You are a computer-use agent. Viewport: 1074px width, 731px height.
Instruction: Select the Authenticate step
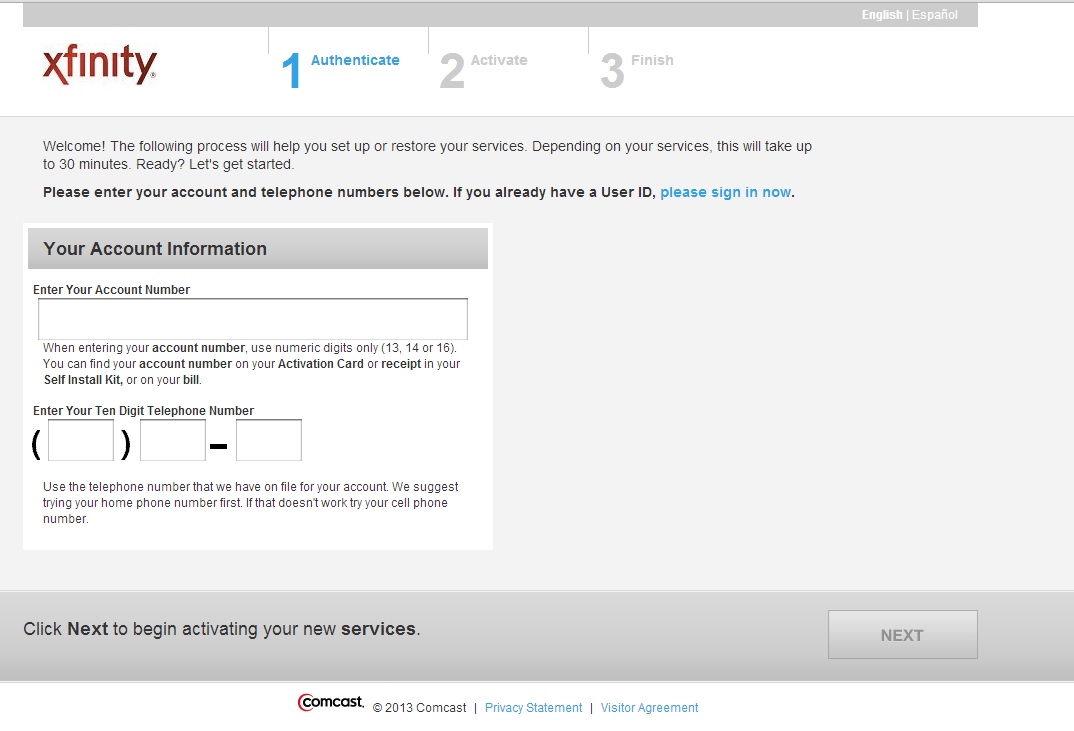[x=355, y=60]
